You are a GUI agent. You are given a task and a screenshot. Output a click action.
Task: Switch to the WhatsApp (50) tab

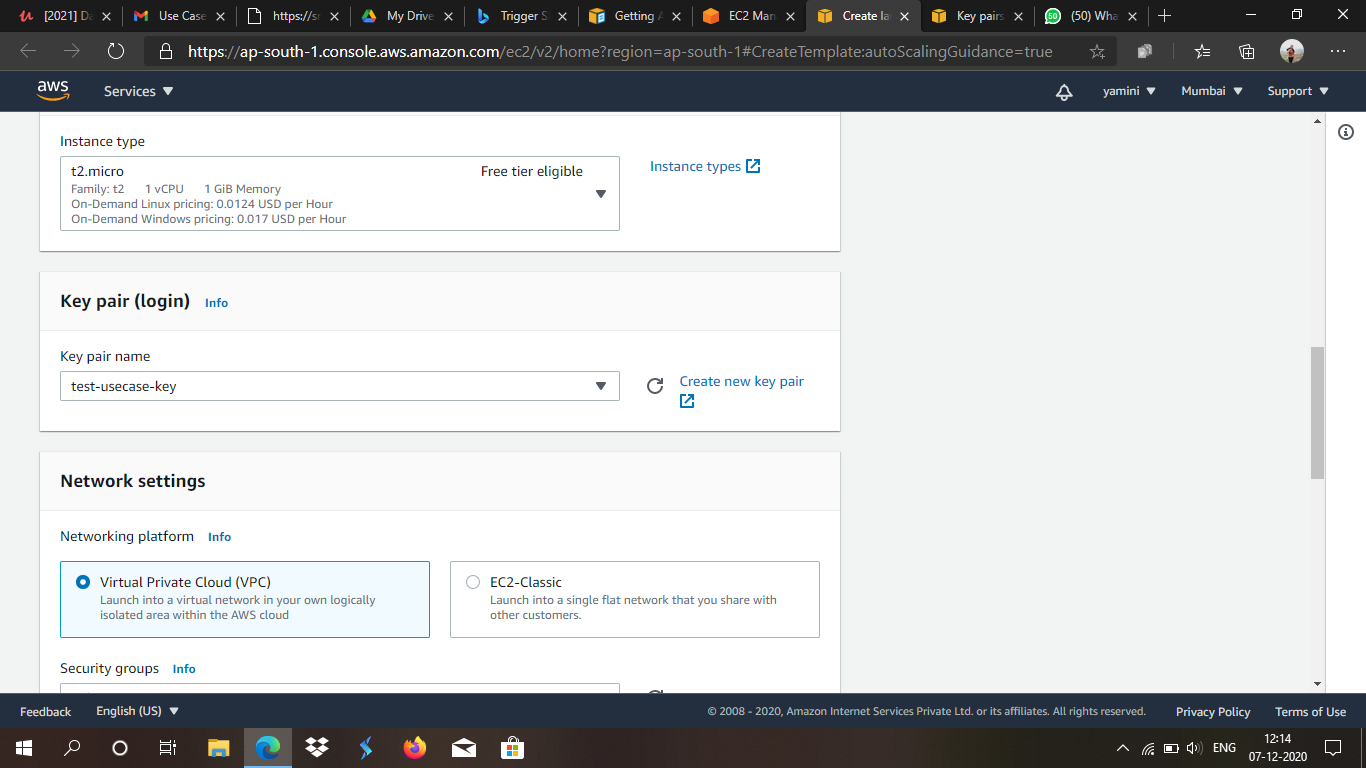(1091, 16)
